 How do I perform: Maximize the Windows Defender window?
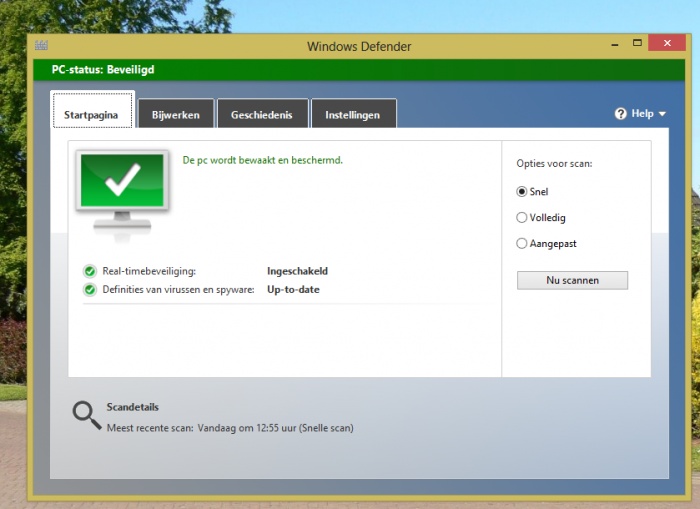pyautogui.click(x=637, y=43)
